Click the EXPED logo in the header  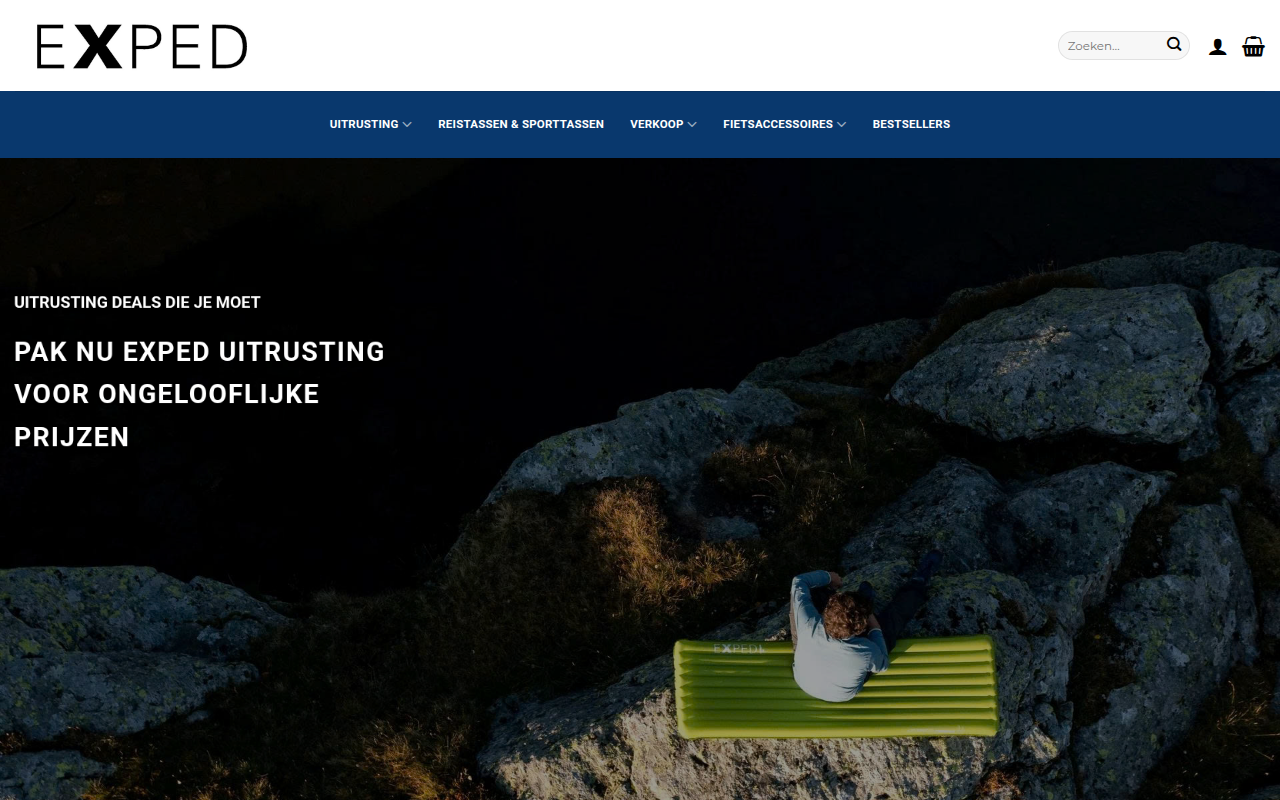point(142,46)
